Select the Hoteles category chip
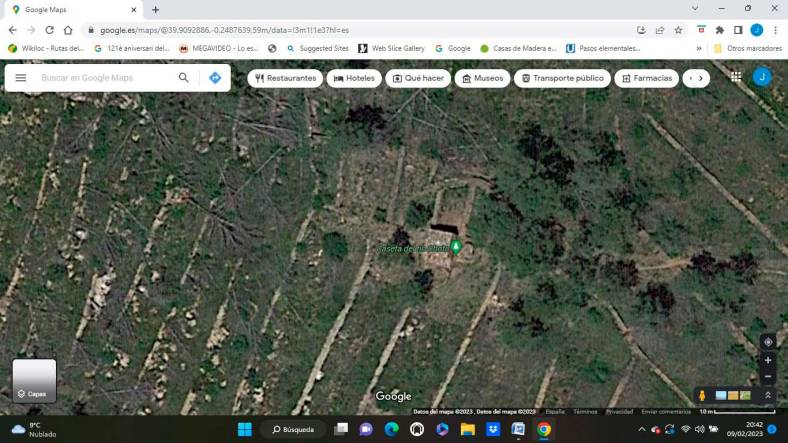This screenshot has height=443, width=788. pyautogui.click(x=354, y=78)
